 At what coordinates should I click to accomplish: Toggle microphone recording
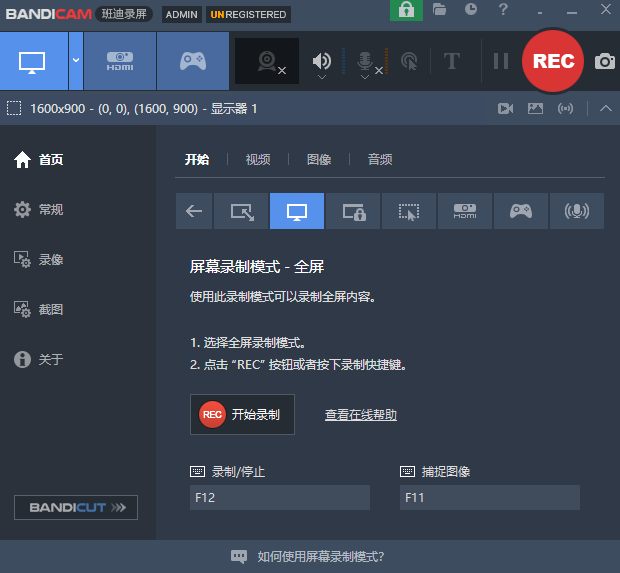coord(365,61)
